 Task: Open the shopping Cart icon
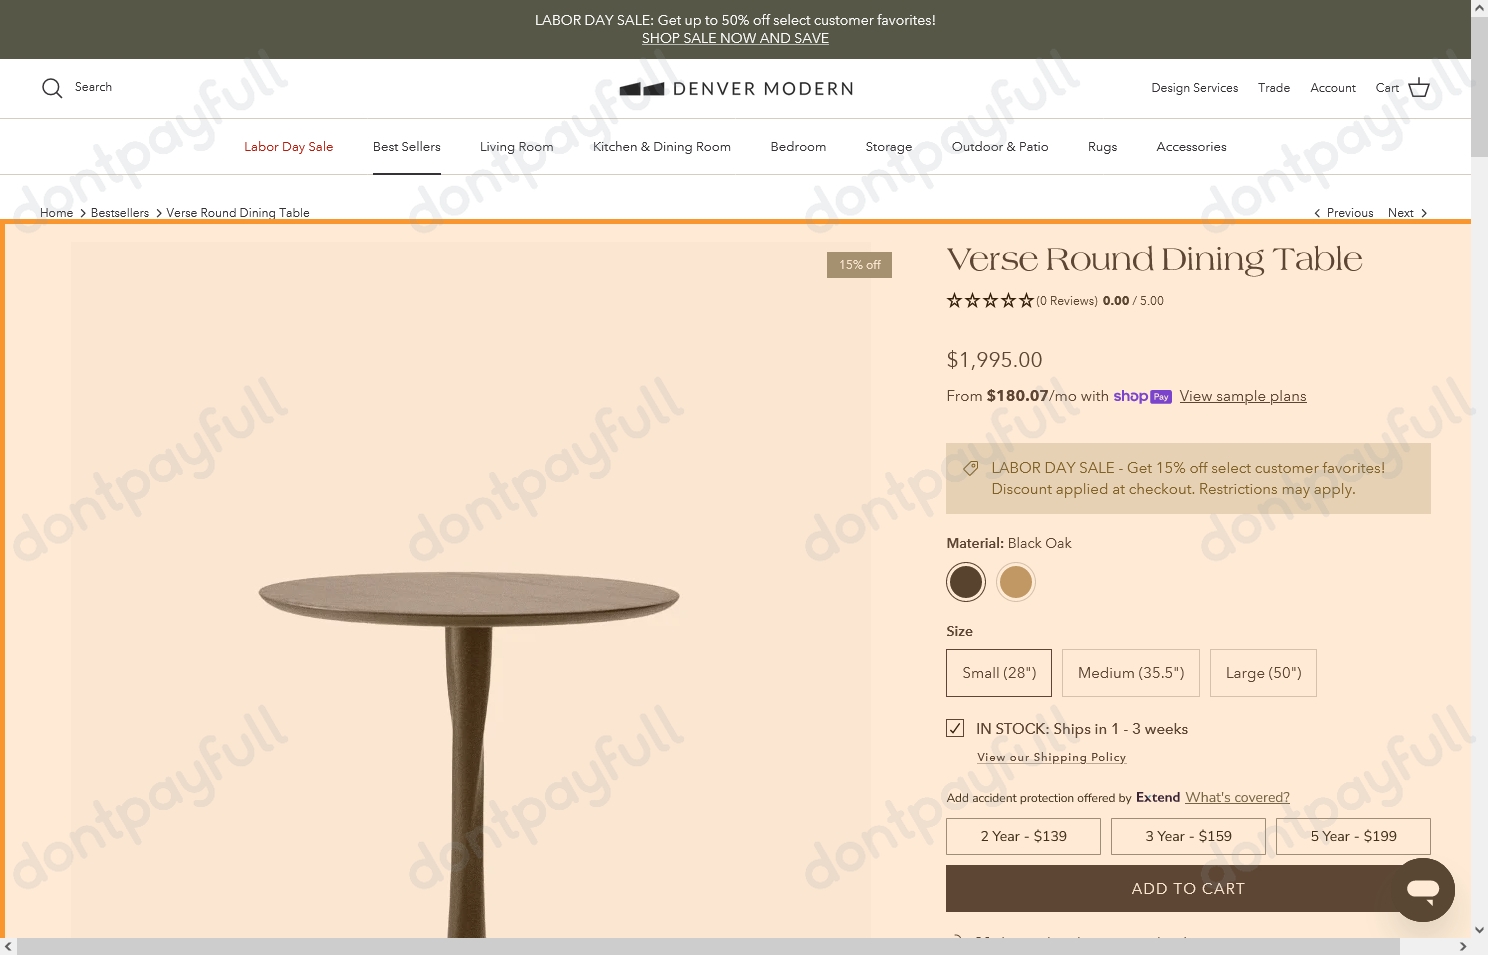pos(1418,87)
